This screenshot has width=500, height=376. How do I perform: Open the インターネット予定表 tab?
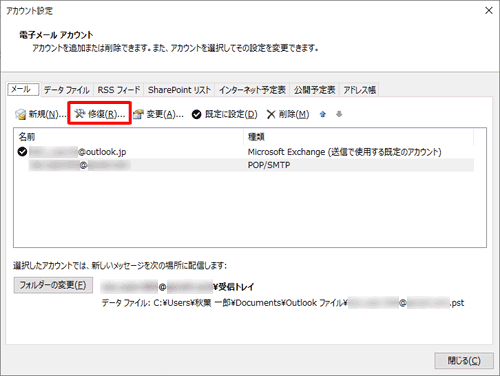[x=252, y=90]
